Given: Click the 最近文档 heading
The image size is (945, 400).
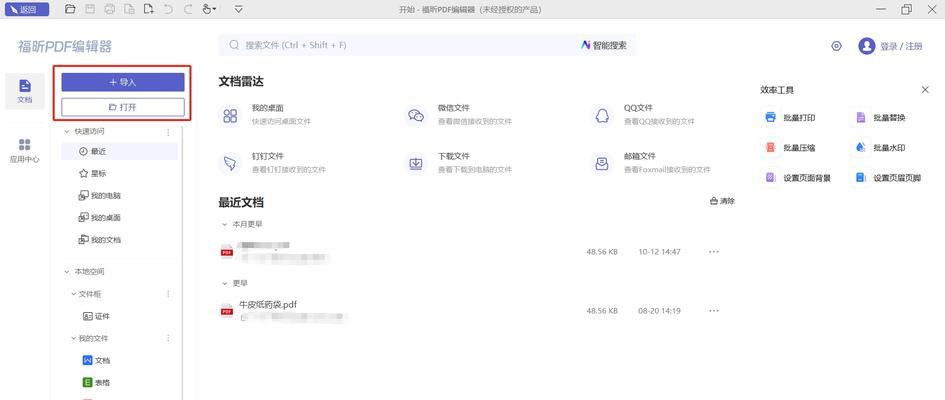Looking at the screenshot, I should pyautogui.click(x=241, y=202).
